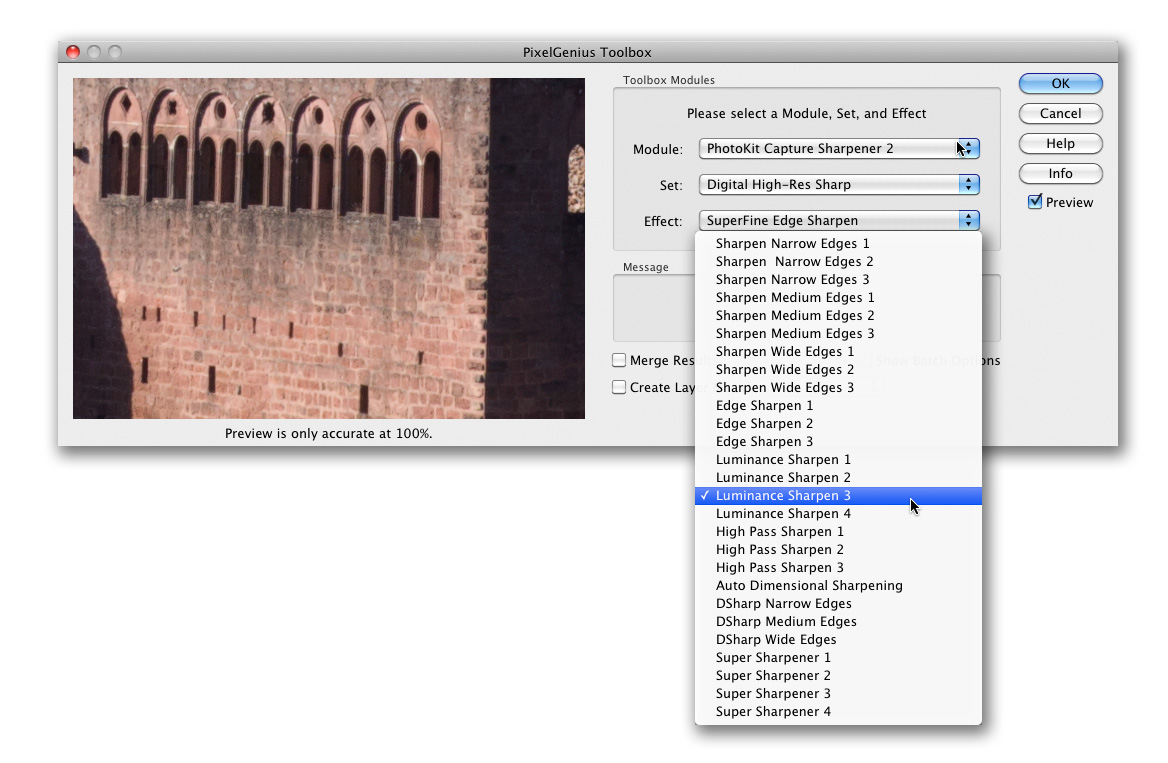Enable the Merge Results checkbox

point(619,360)
